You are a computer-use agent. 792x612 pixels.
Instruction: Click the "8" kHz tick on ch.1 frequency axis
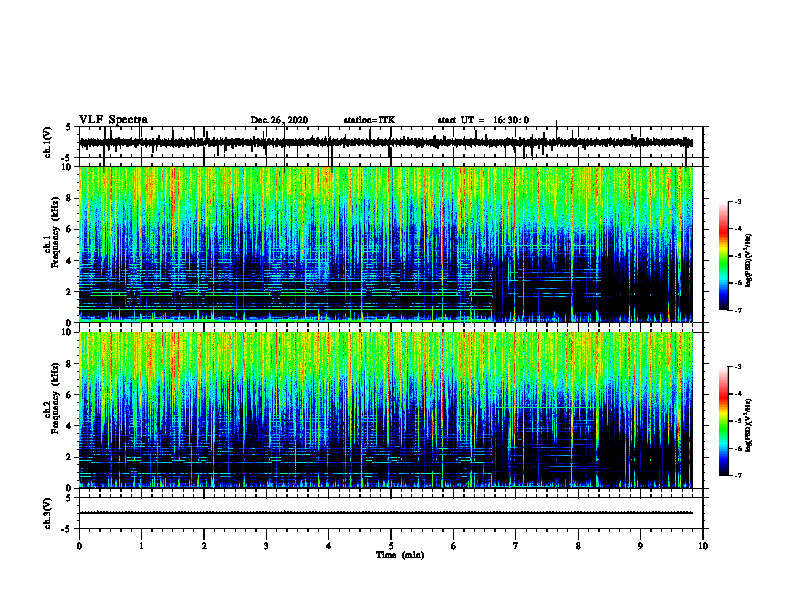[x=69, y=198]
